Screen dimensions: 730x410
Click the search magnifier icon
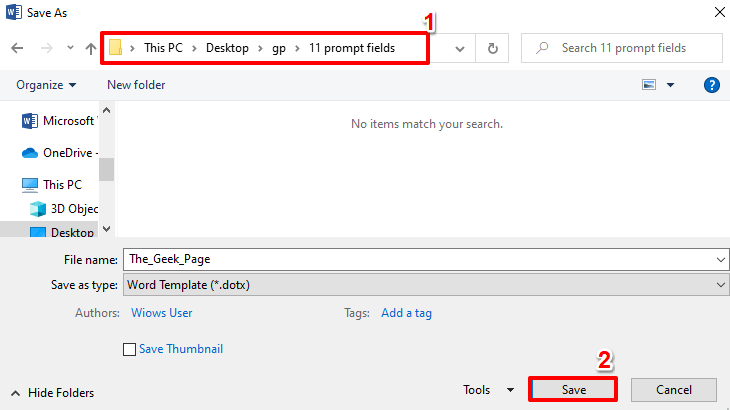tap(541, 48)
